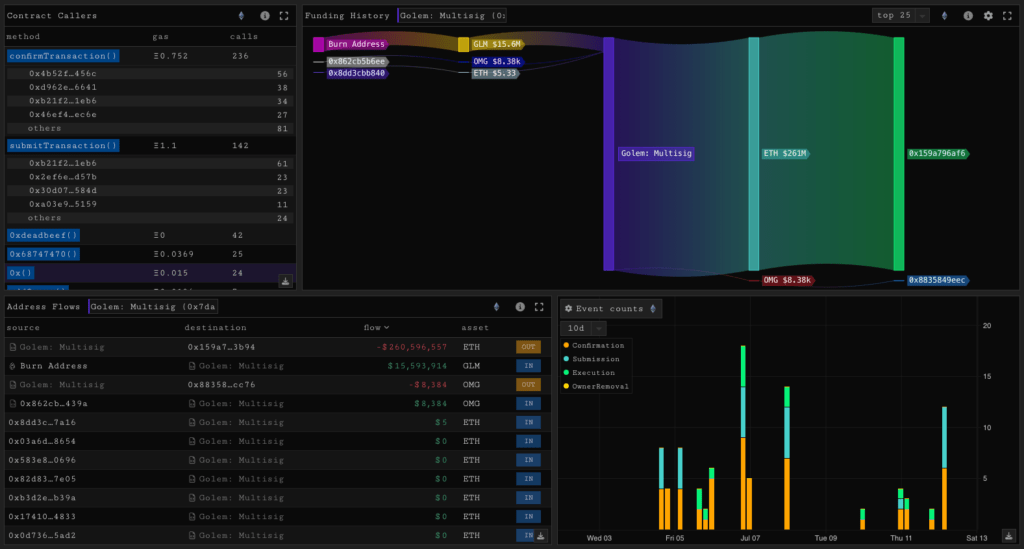Download the Event counts chart
The height and width of the screenshot is (549, 1024).
[1007, 535]
